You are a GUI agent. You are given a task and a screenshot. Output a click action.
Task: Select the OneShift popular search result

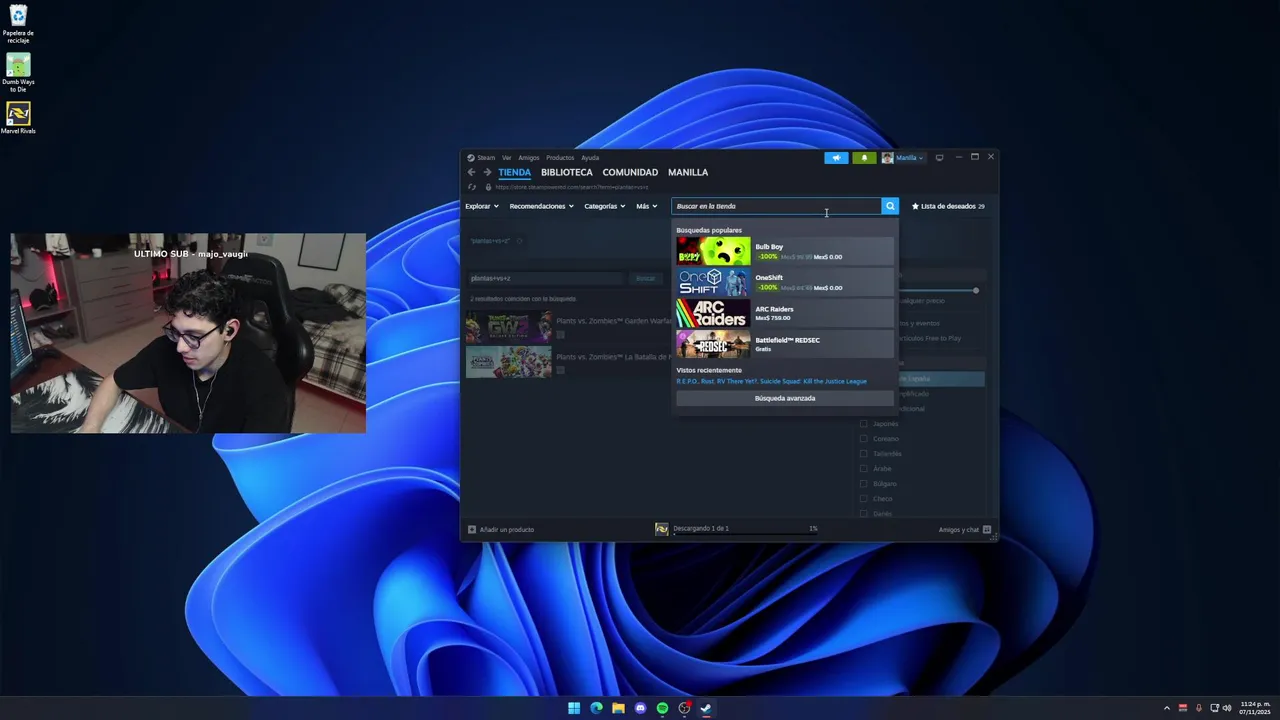(785, 282)
